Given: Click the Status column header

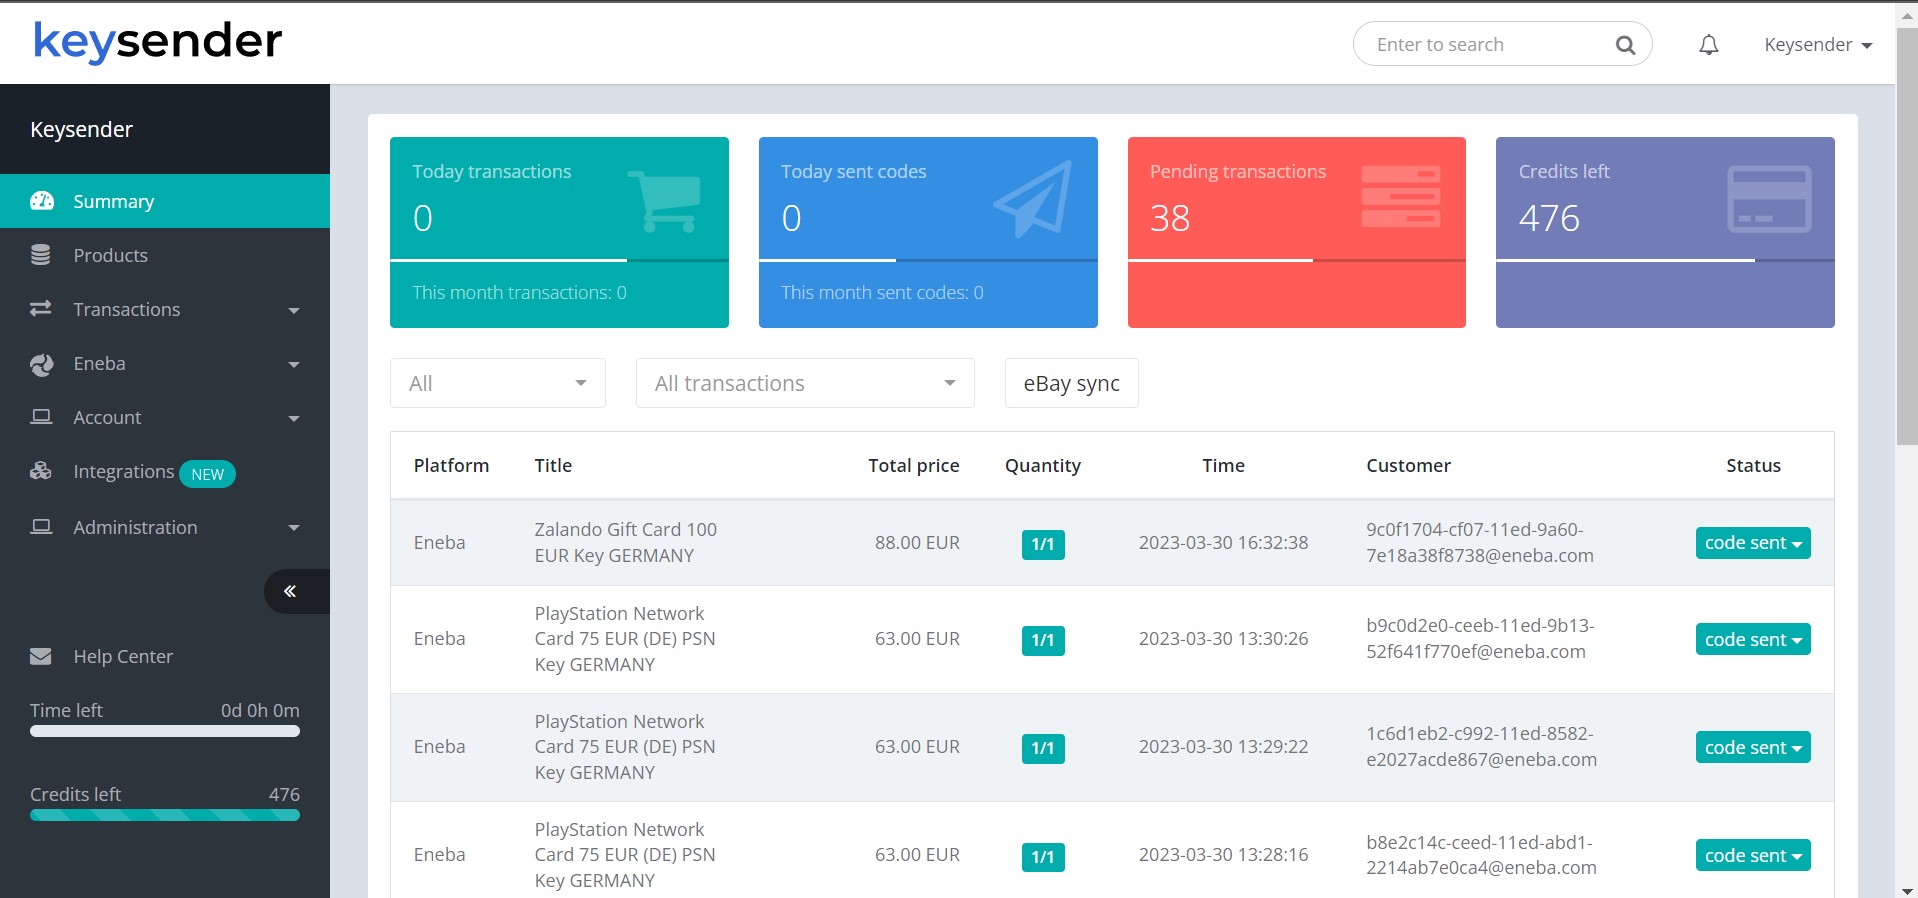Looking at the screenshot, I should coord(1753,465).
